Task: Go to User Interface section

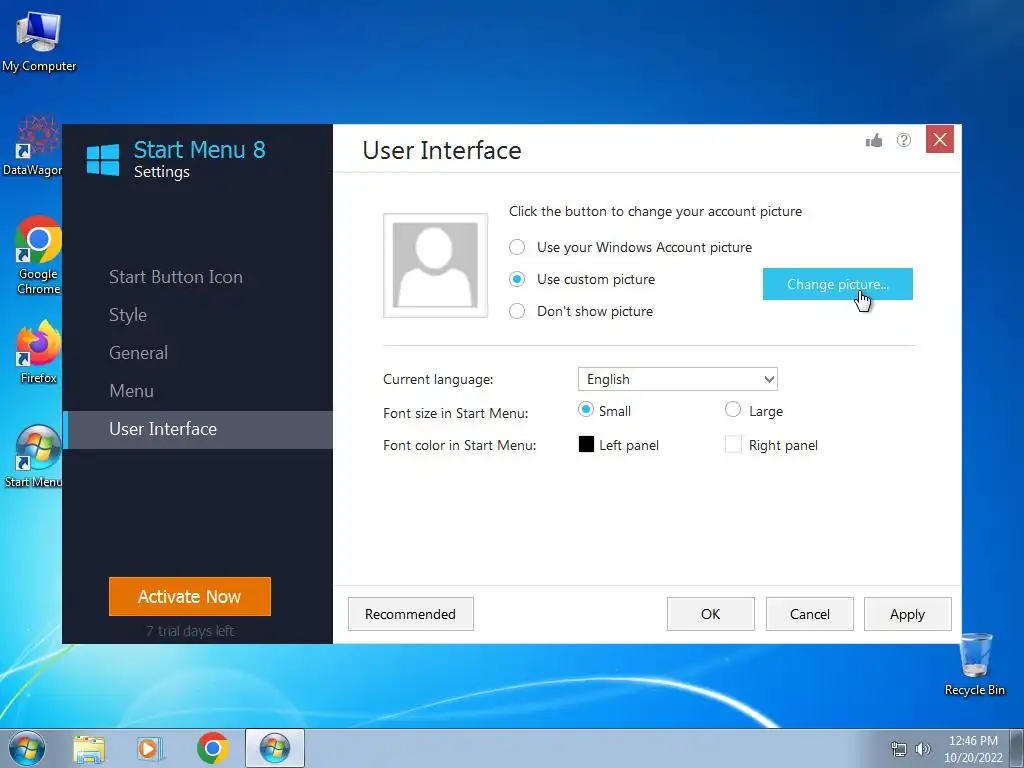Action: coord(198,429)
